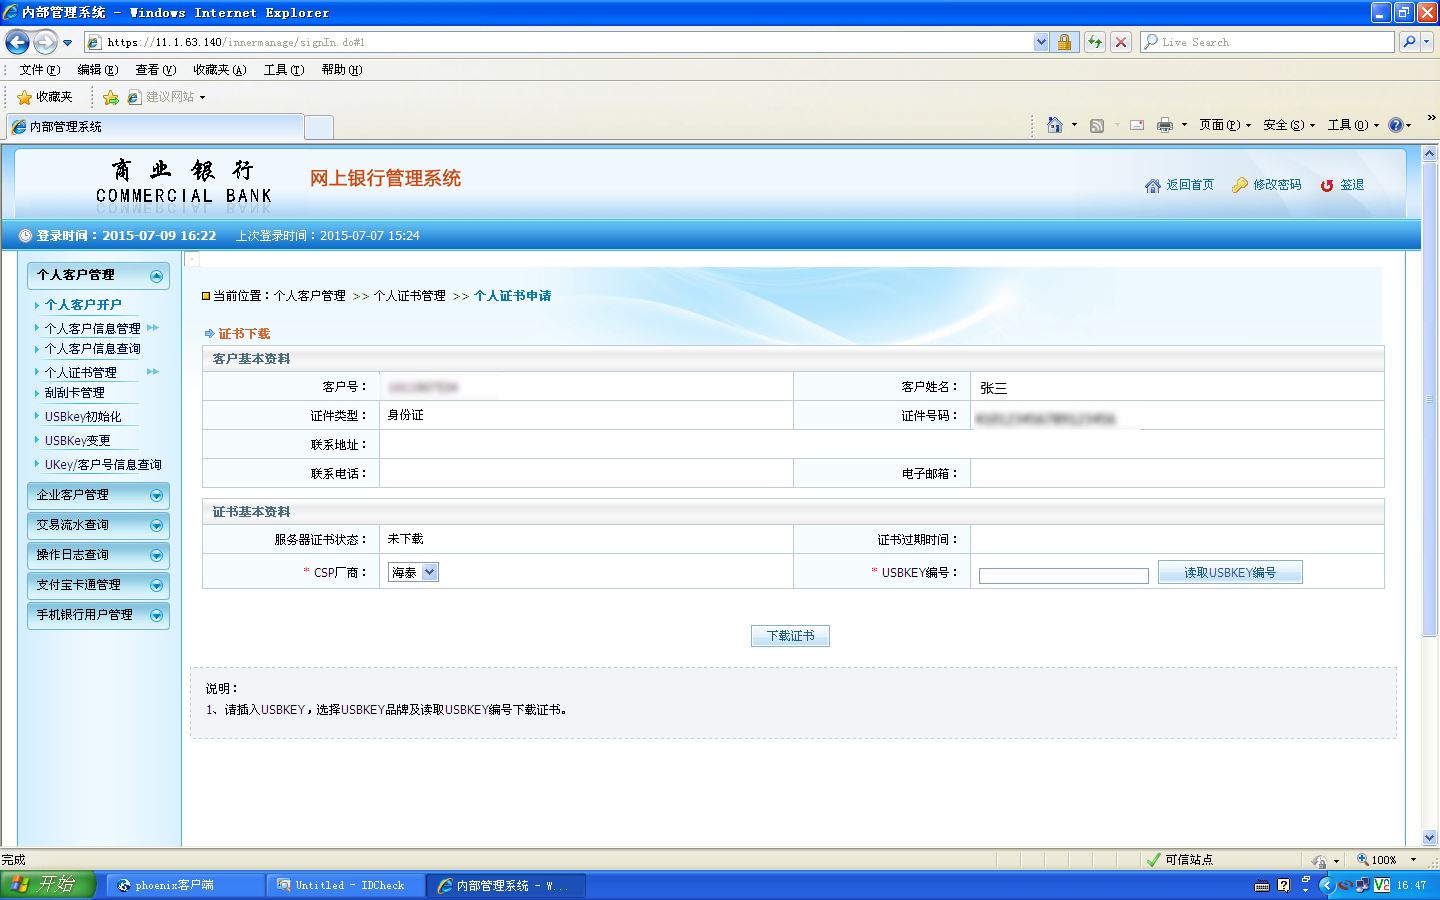Click the refresh page icon in address bar
Screen dimensions: 1440x900
click(1095, 42)
